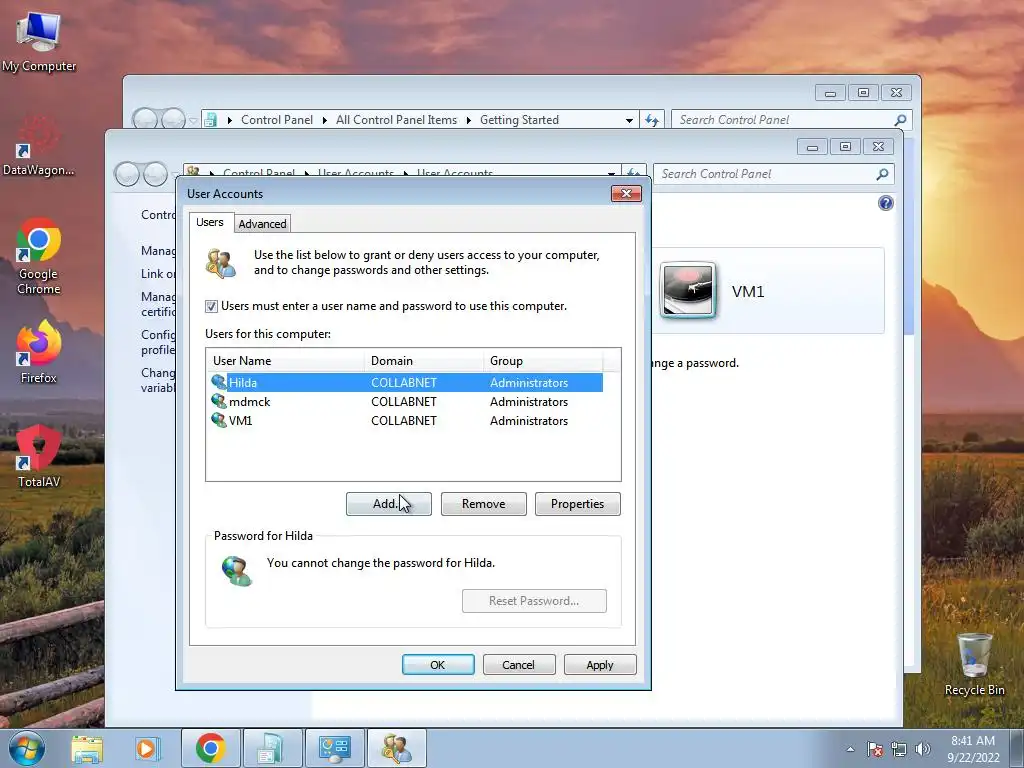
Task: Open the Windows Start menu
Action: pos(27,748)
